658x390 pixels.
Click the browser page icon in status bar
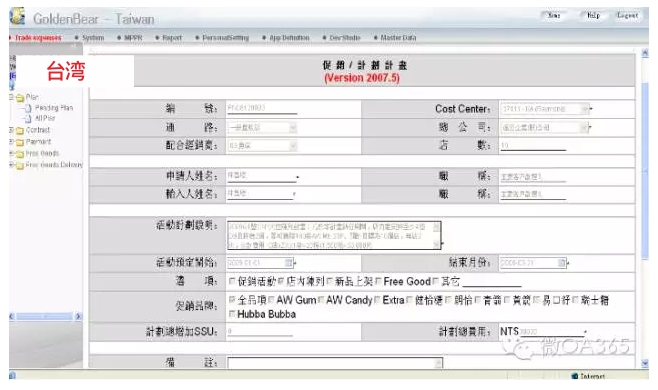[x=12, y=375]
